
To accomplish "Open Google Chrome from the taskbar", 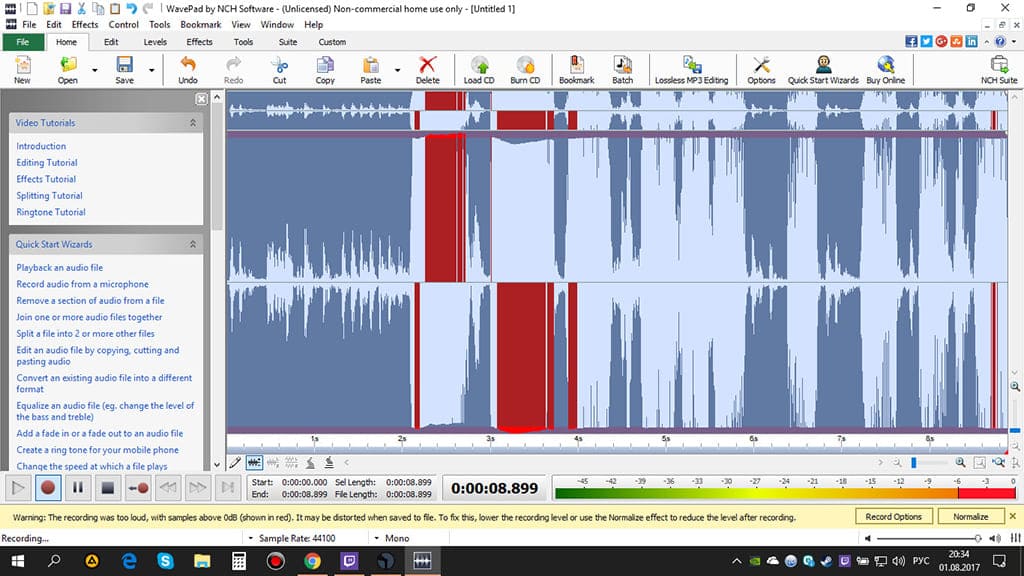I will pyautogui.click(x=312, y=561).
